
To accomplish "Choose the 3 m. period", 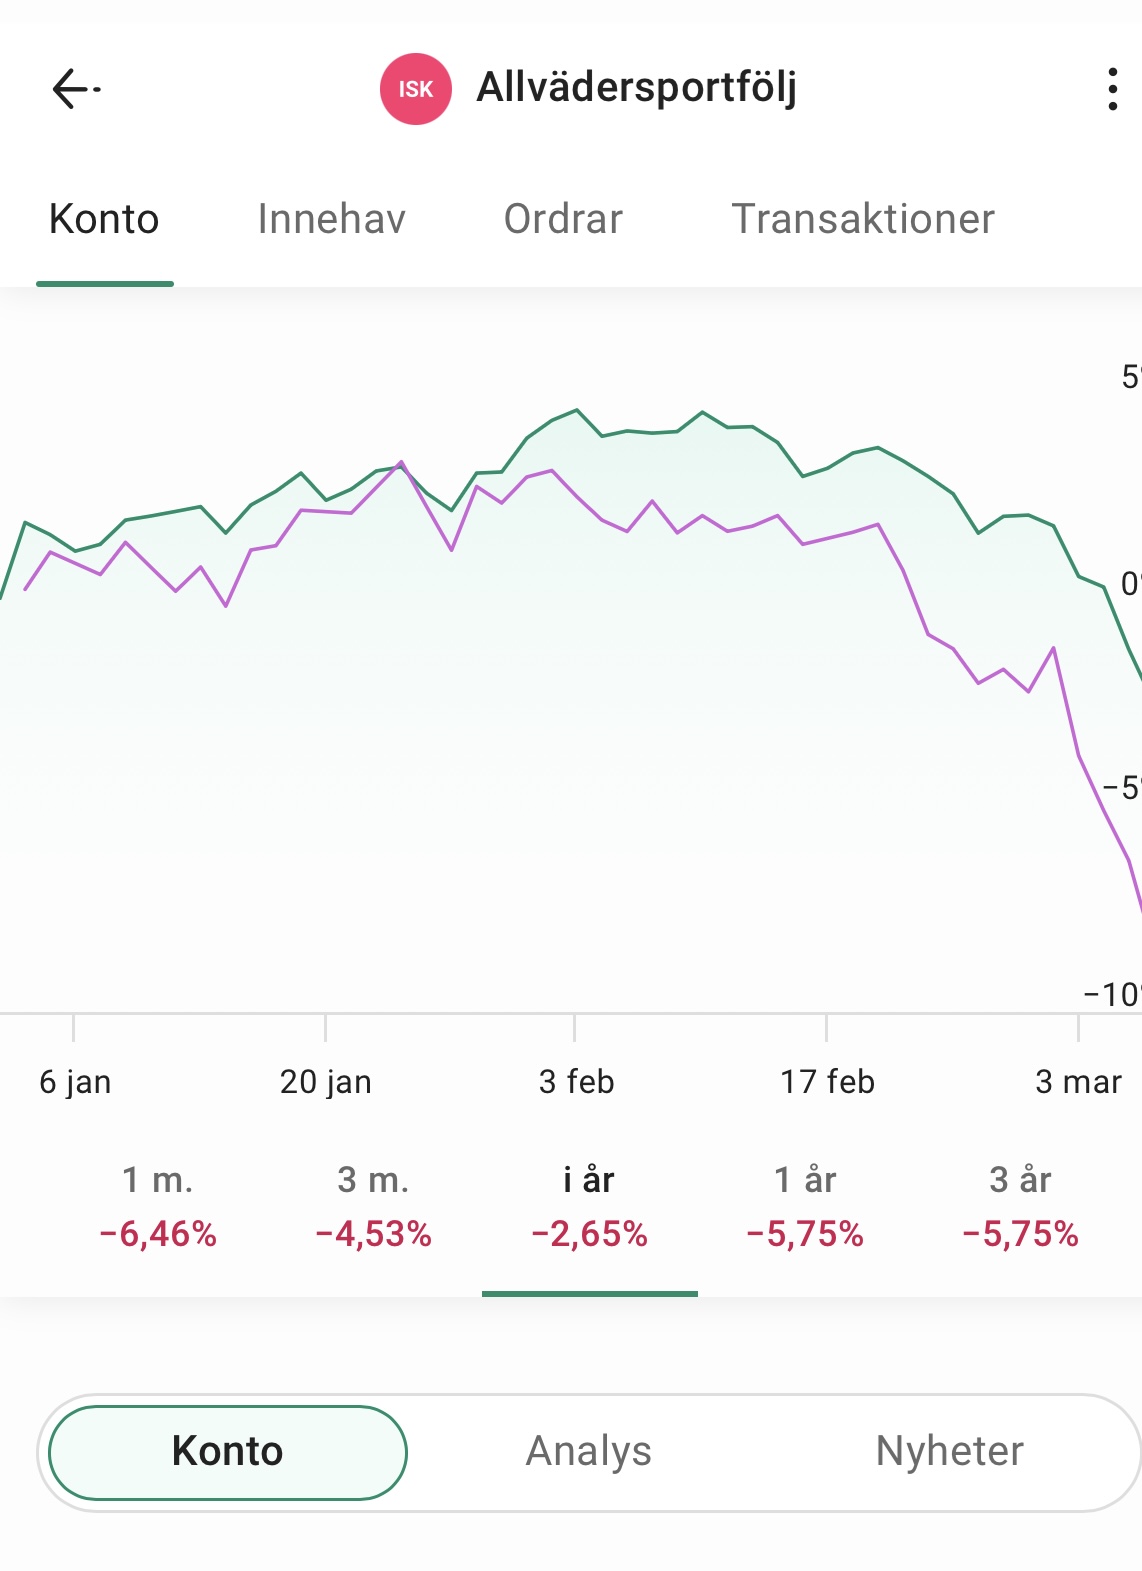I will (373, 1207).
